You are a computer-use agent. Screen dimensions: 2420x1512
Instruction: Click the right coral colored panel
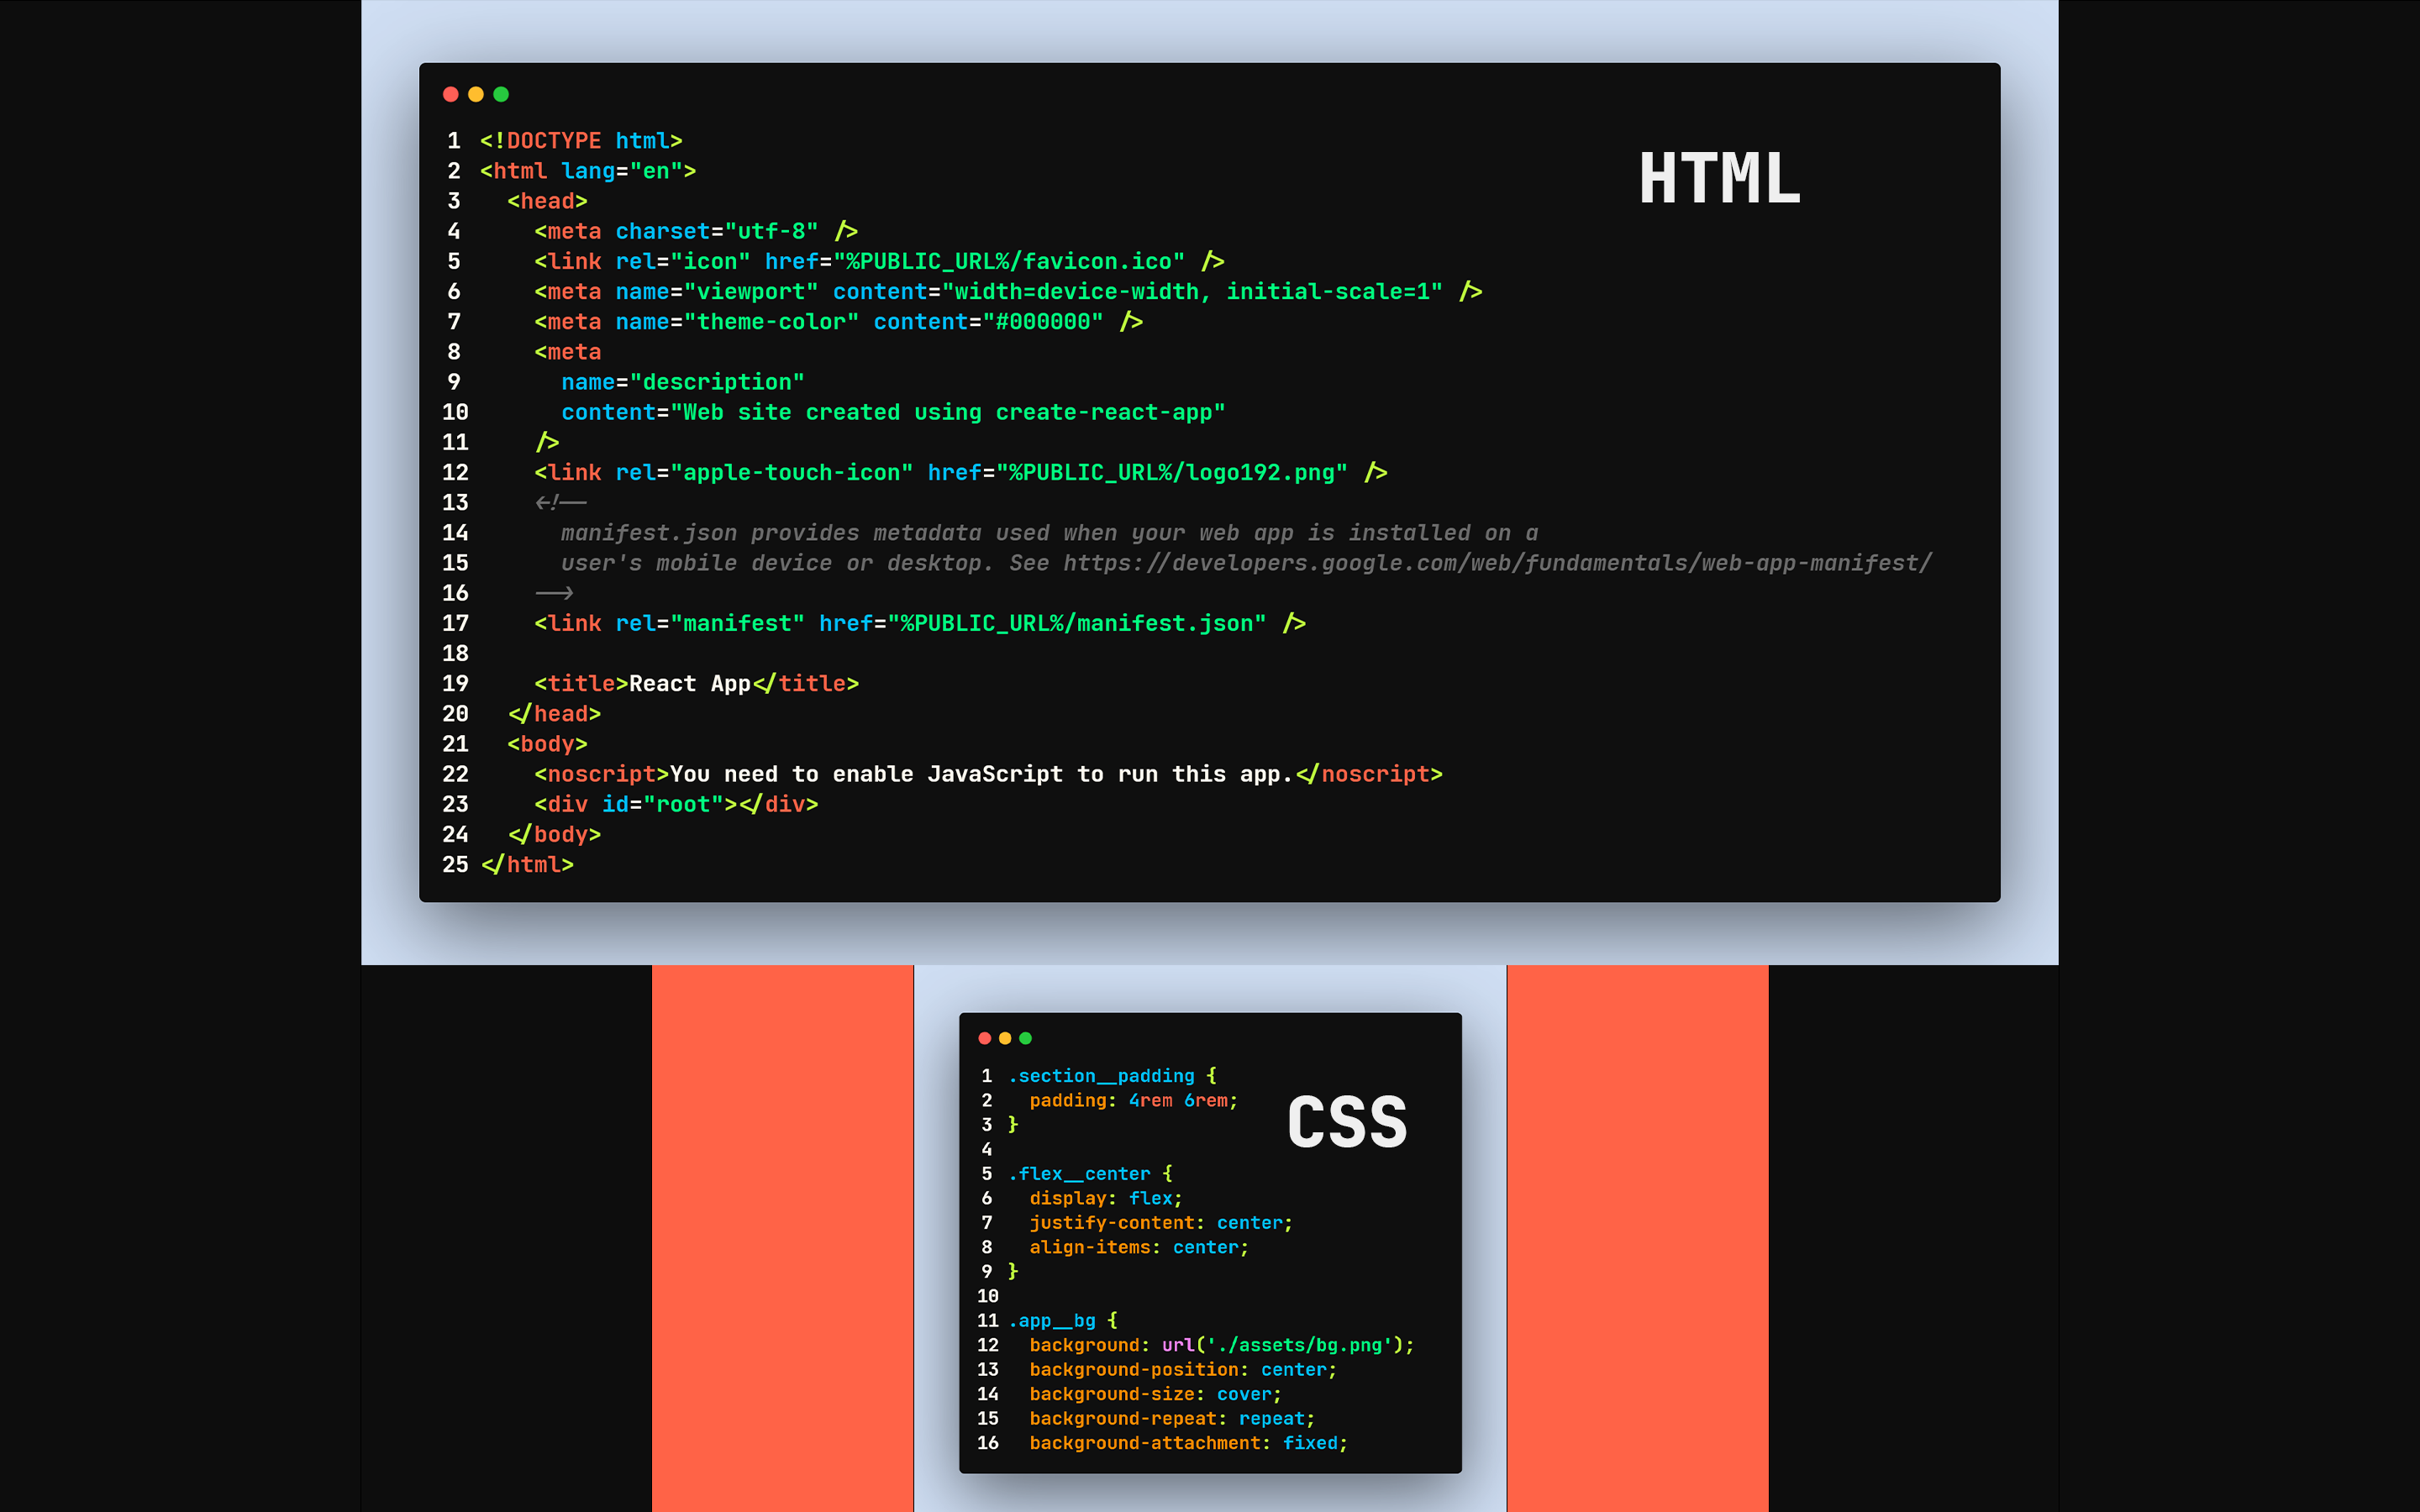coord(1637,1238)
